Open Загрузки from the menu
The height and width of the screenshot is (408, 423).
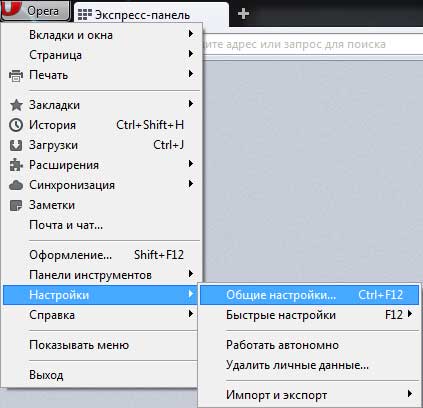pos(102,145)
